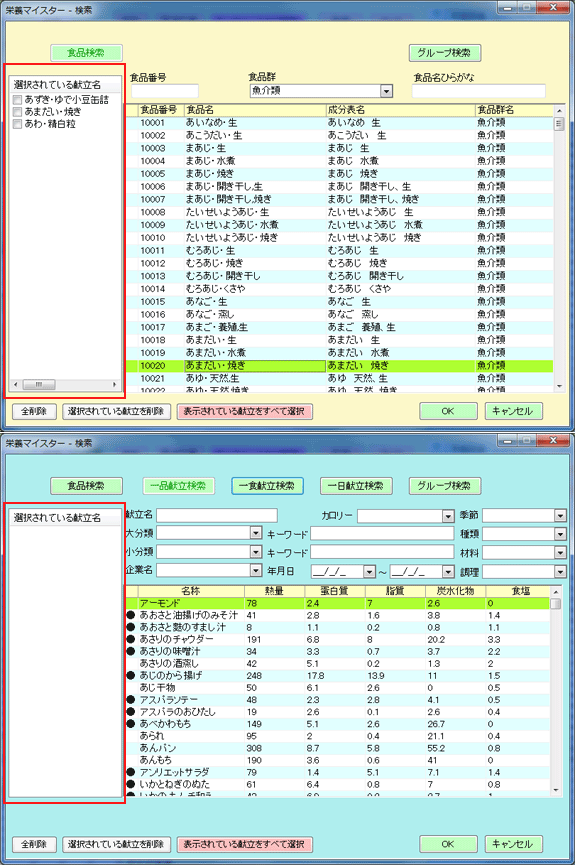The image size is (575, 865).
Task: Click 選択されている献立を削除 in yellow window
Action: point(116,412)
